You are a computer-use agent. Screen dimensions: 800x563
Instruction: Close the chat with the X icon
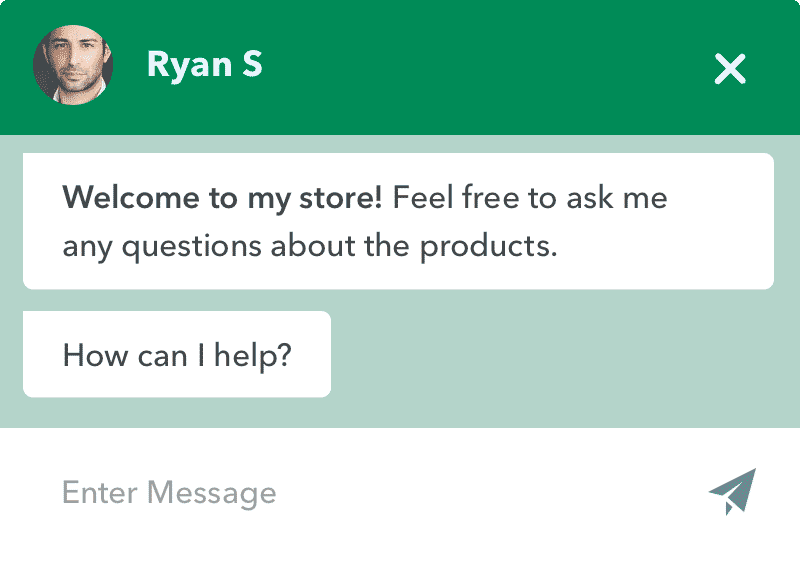(x=730, y=68)
